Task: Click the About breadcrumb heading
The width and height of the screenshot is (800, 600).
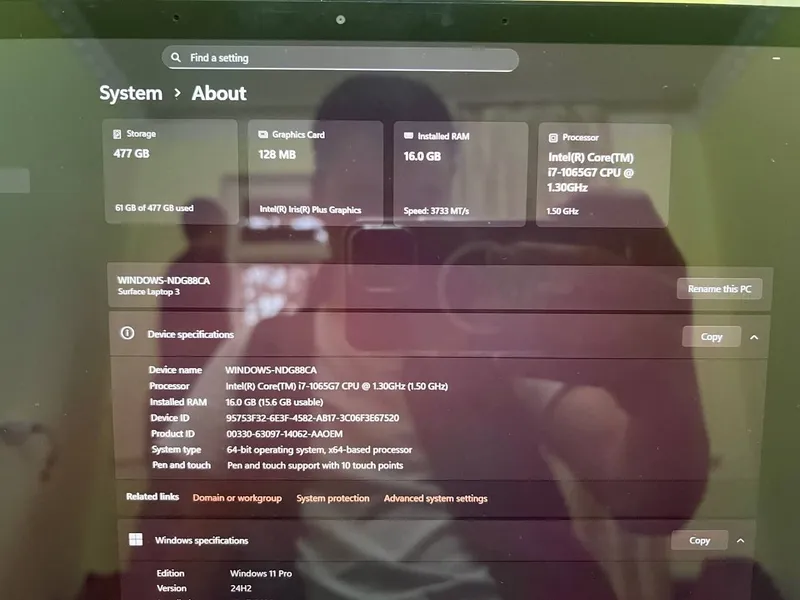Action: click(219, 93)
